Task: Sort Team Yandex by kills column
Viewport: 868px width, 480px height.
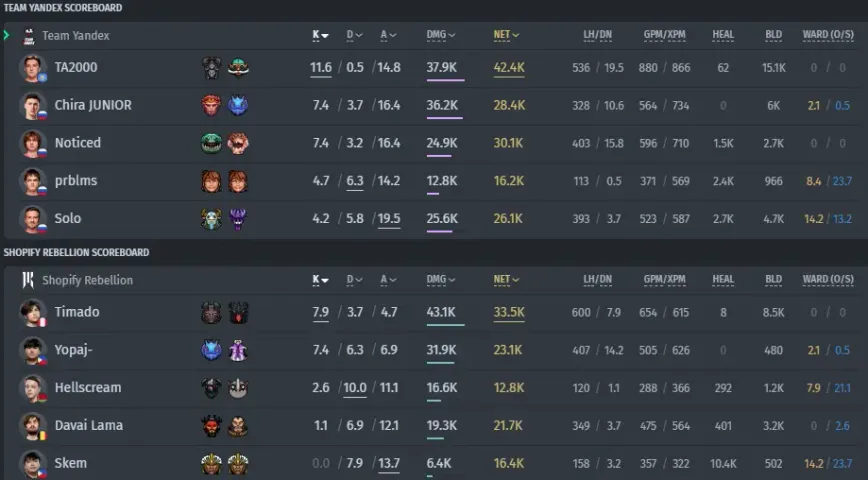Action: tap(320, 35)
